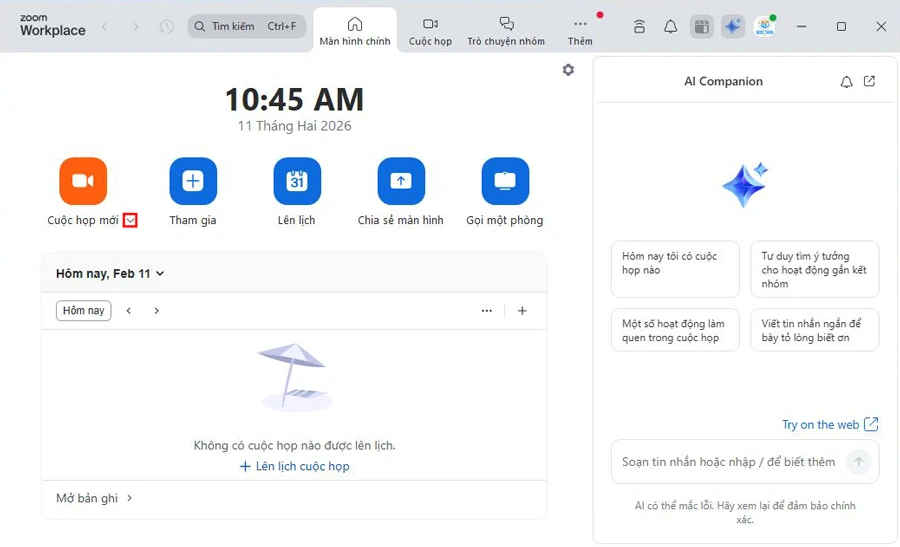Click the Lên lịch cuộc họp link
Viewport: 900px width, 547px height.
(295, 466)
